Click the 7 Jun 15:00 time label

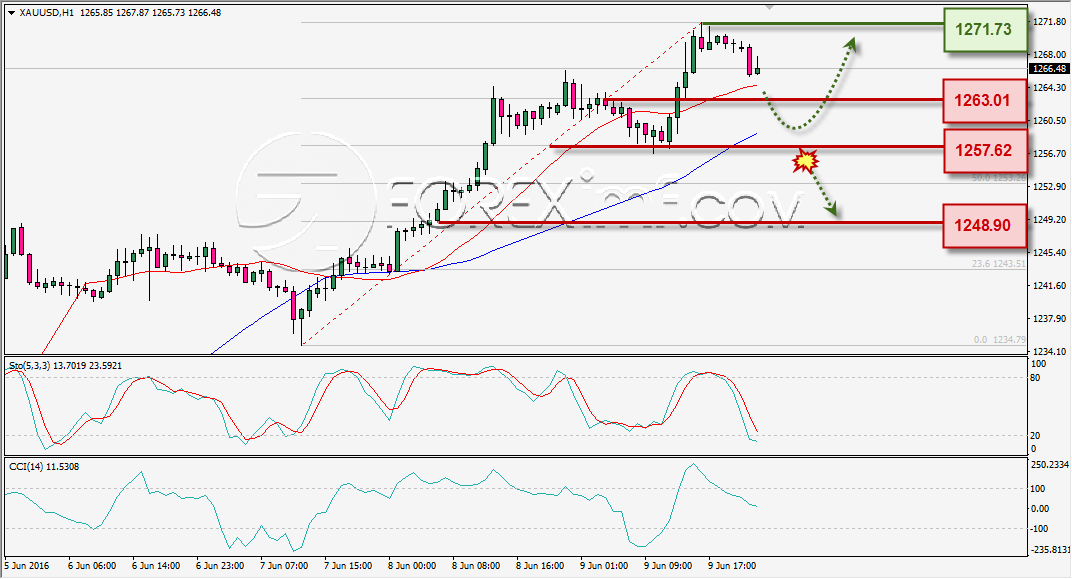click(348, 565)
